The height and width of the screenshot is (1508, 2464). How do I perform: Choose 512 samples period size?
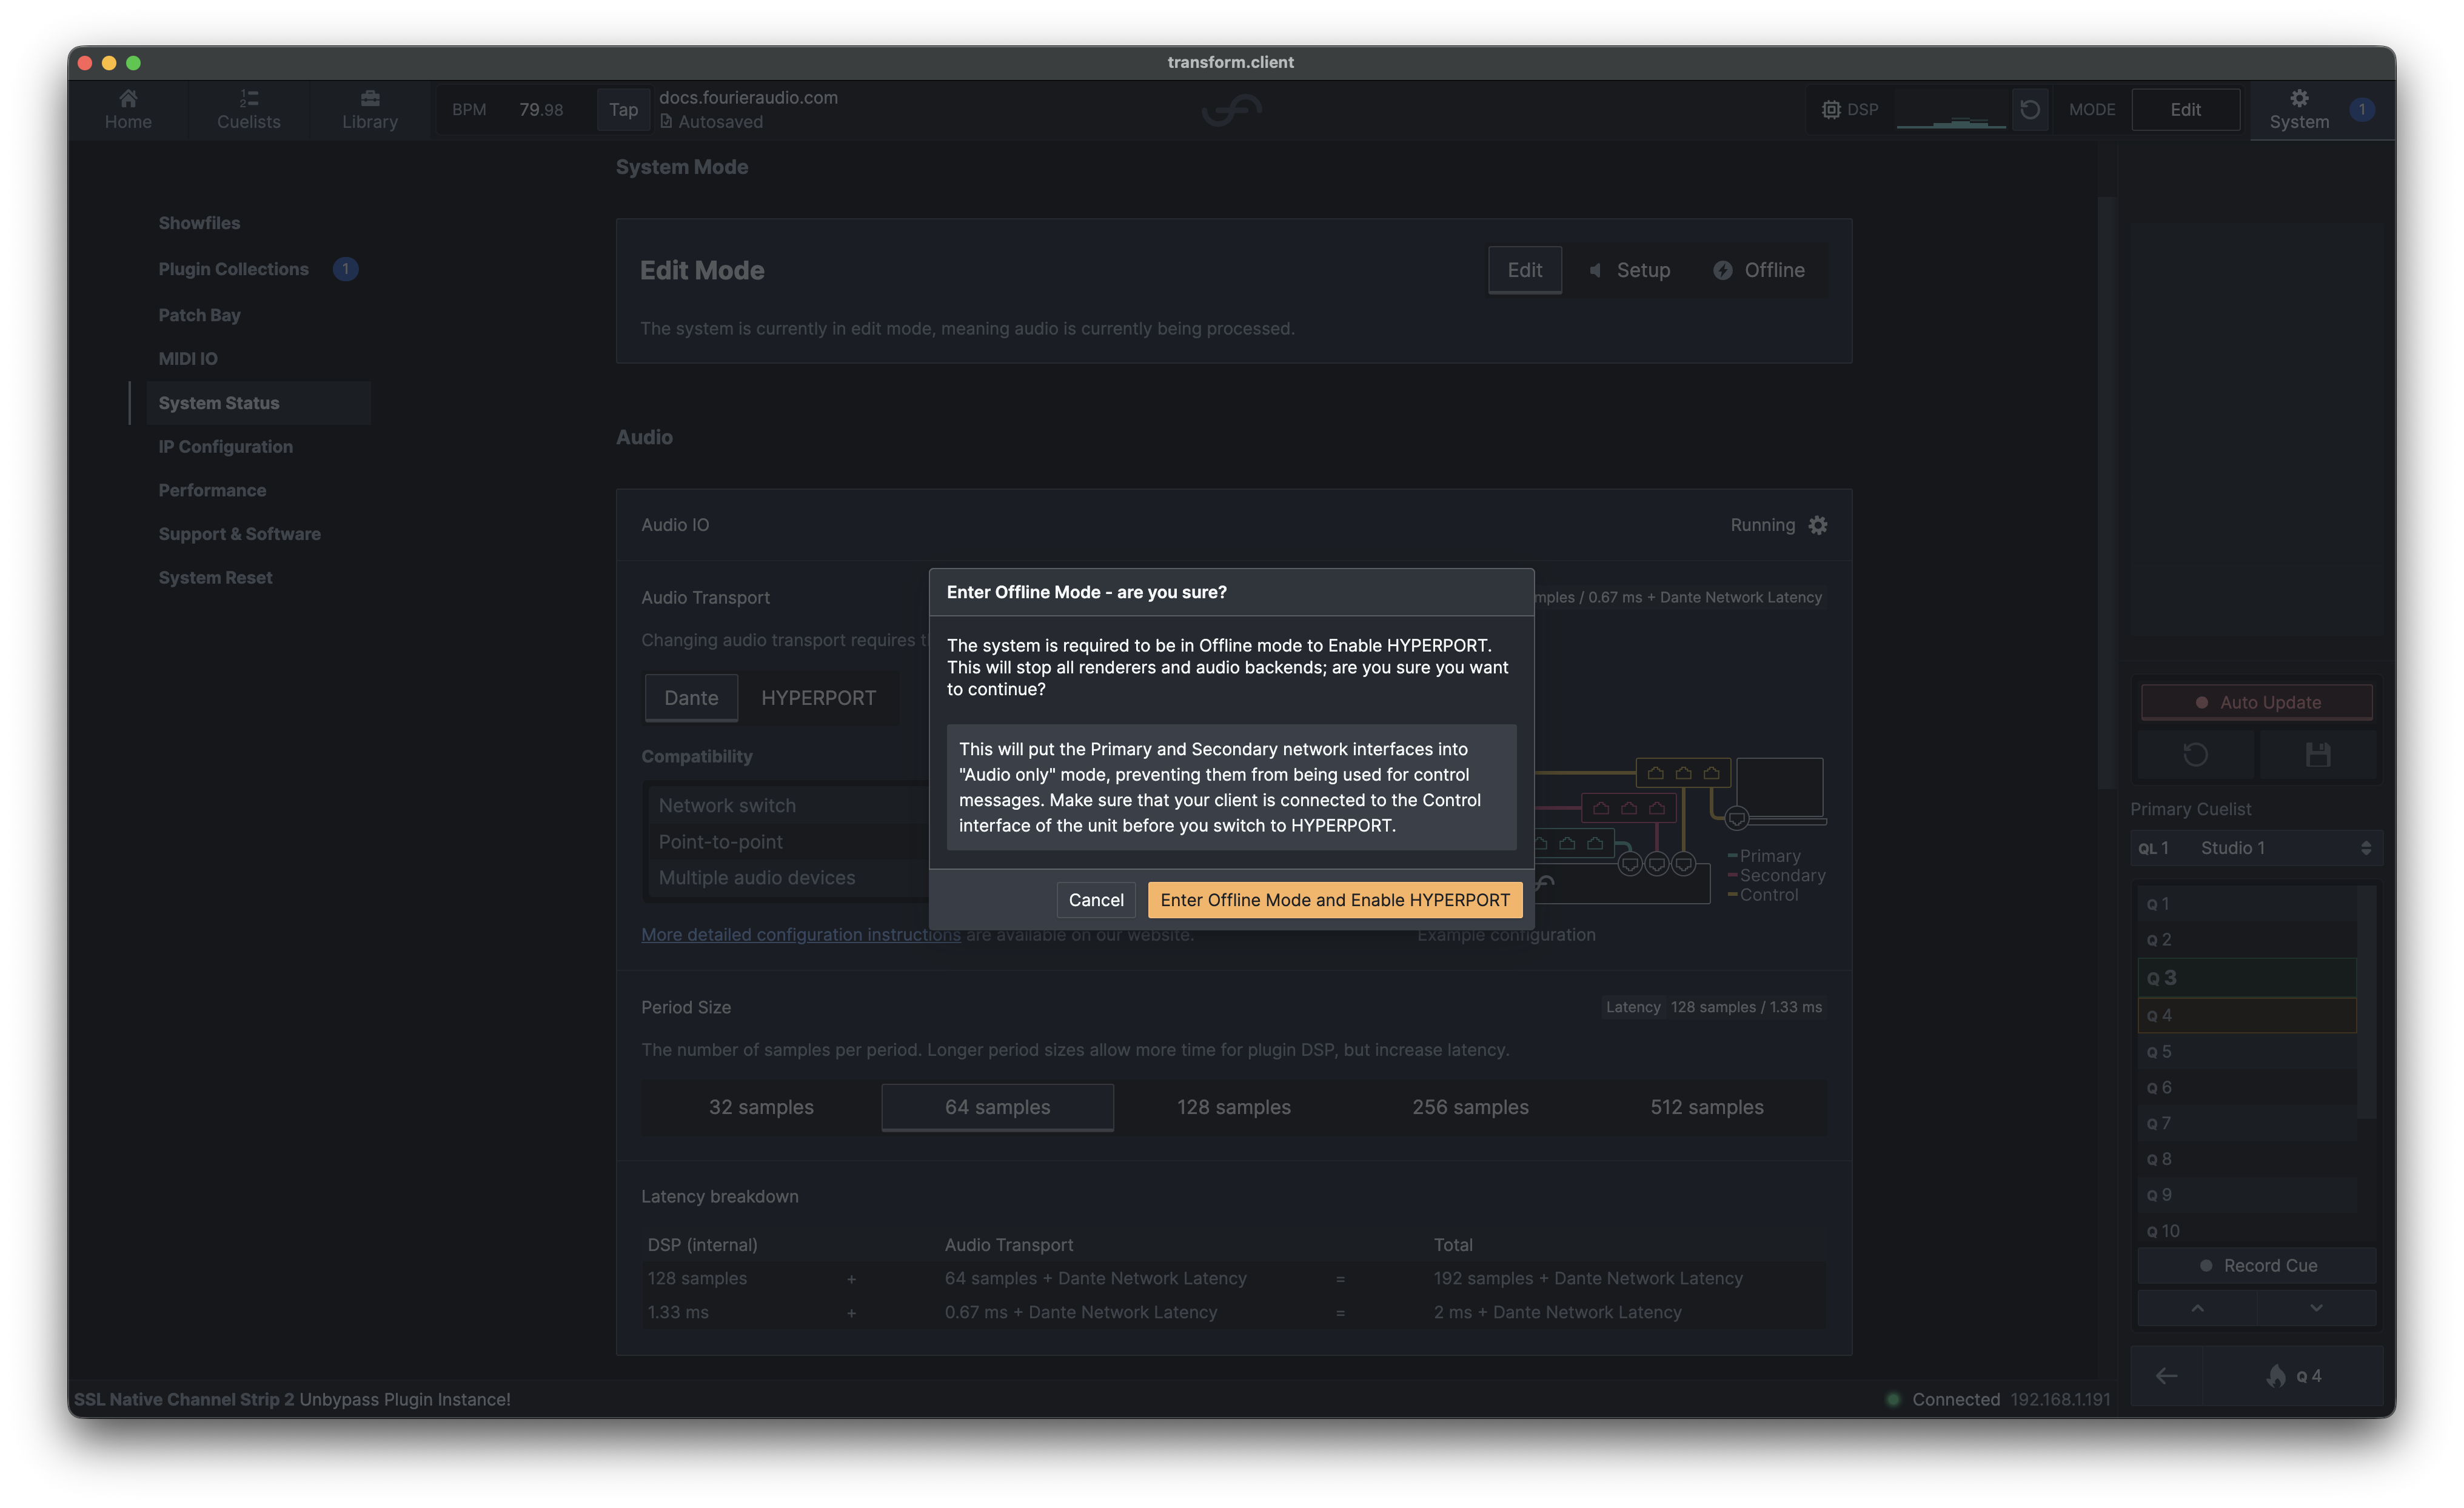tap(1707, 1107)
